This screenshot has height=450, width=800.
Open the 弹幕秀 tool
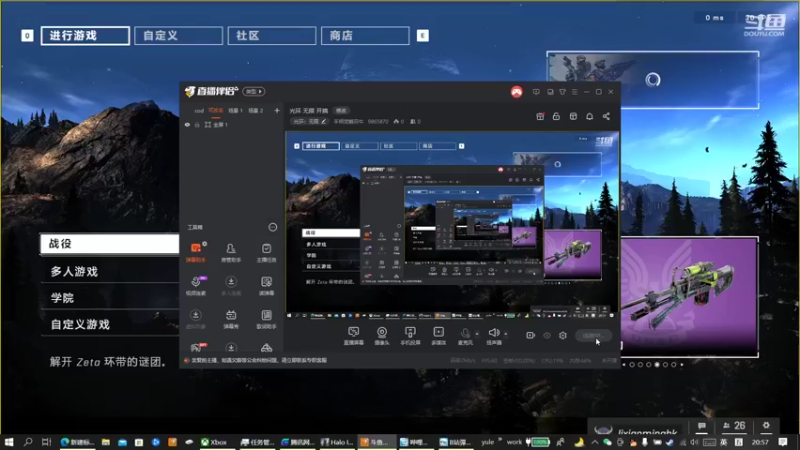click(x=231, y=319)
